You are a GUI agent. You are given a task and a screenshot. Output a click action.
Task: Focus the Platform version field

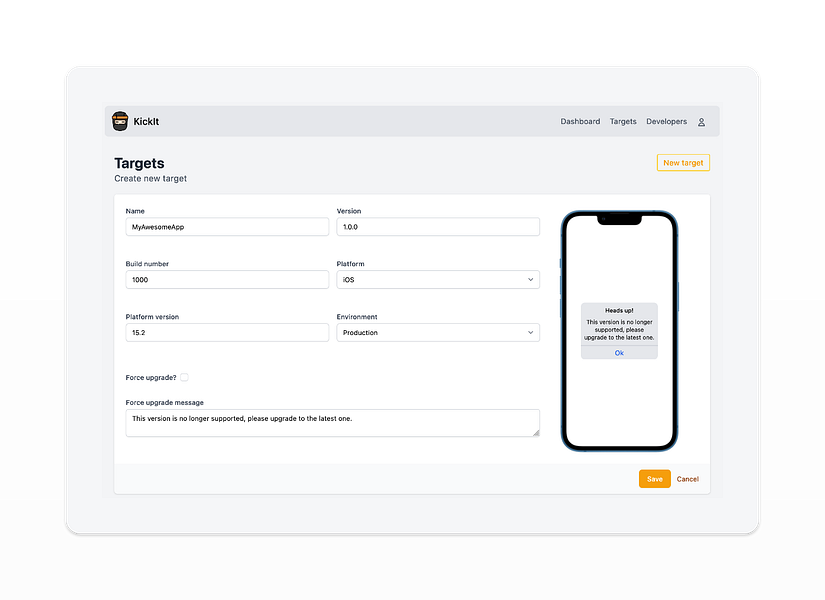[x=227, y=333]
